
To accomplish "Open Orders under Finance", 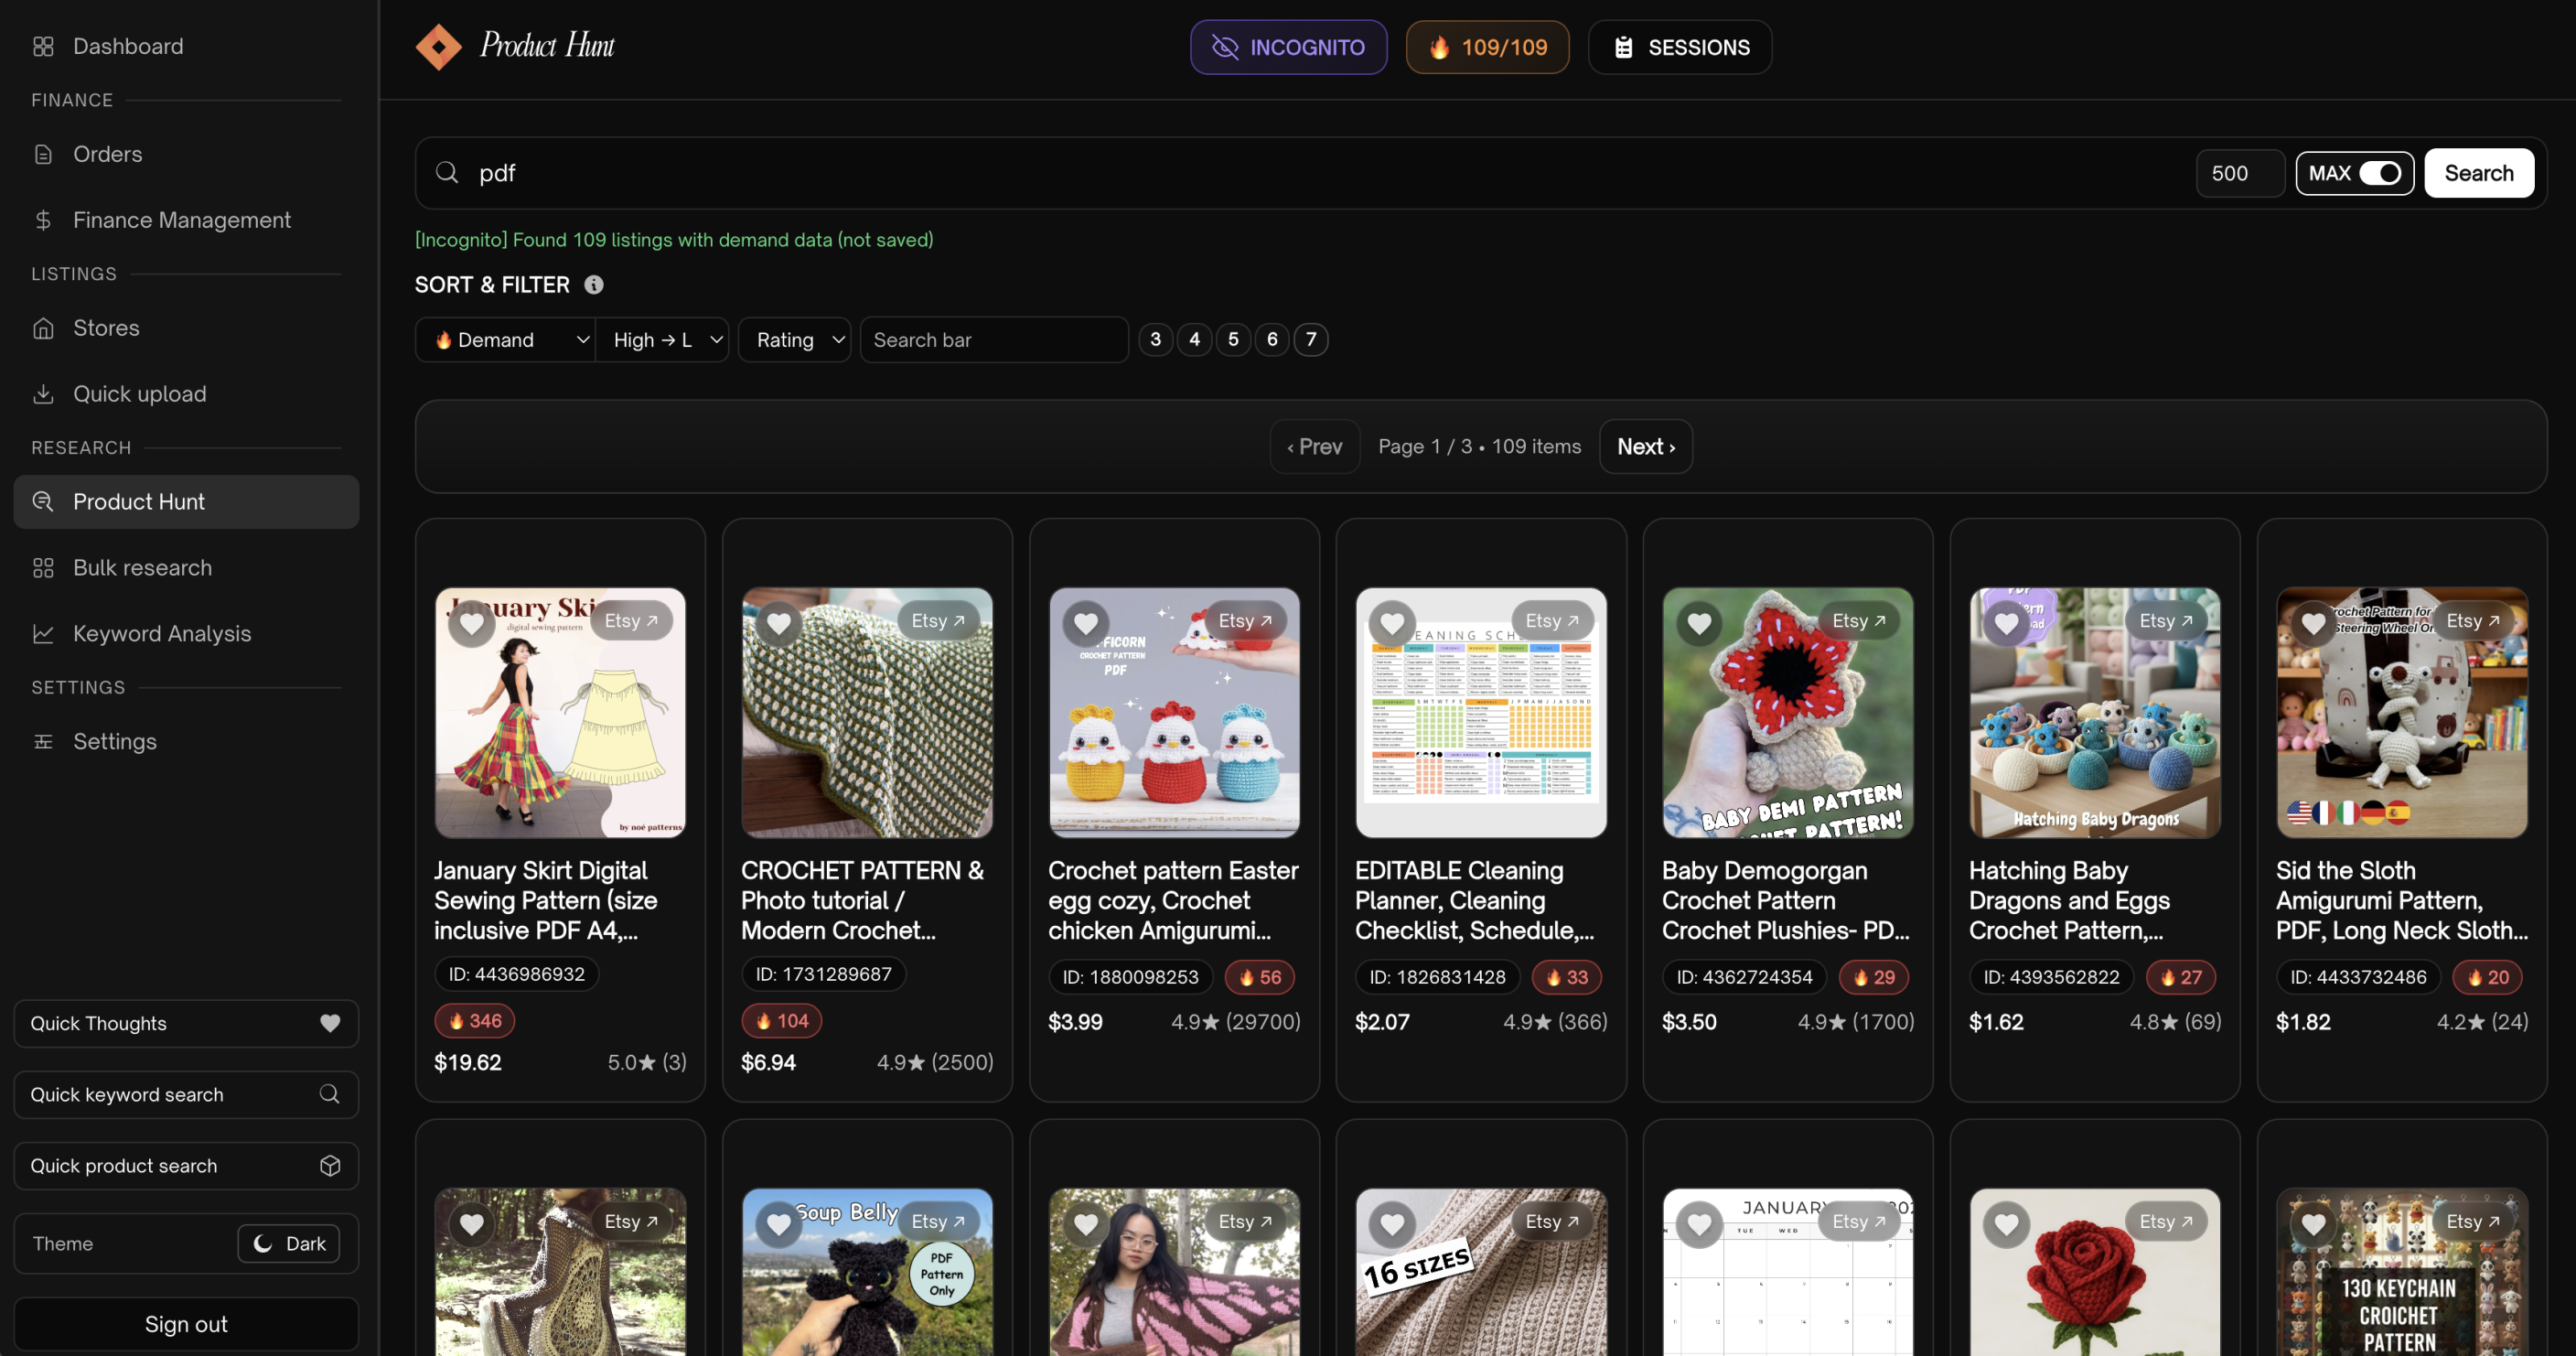I will [106, 154].
